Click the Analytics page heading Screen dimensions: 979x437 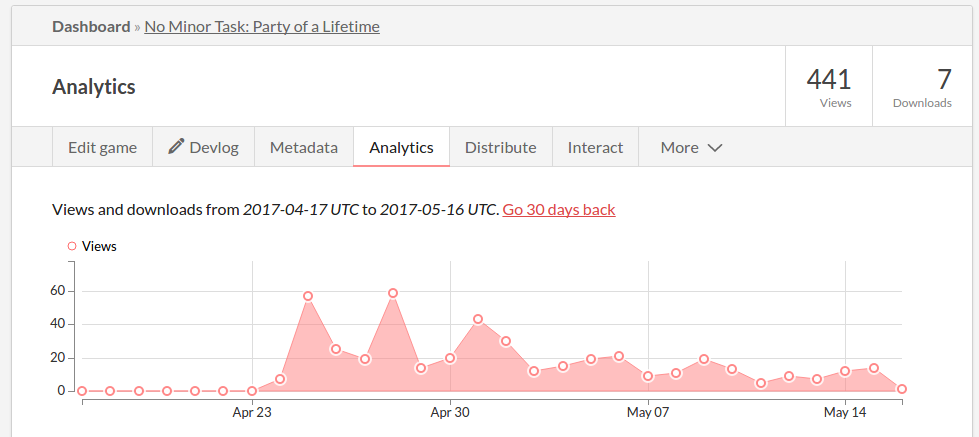pos(94,87)
